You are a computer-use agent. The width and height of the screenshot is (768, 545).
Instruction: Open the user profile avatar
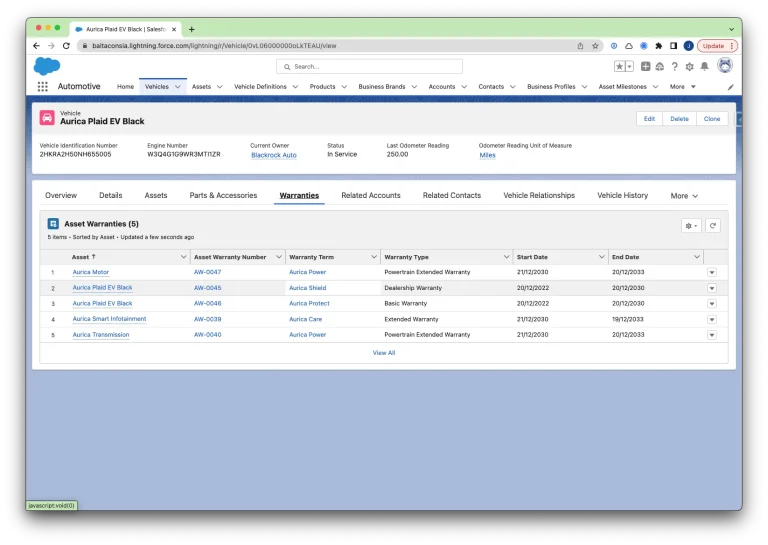(724, 66)
